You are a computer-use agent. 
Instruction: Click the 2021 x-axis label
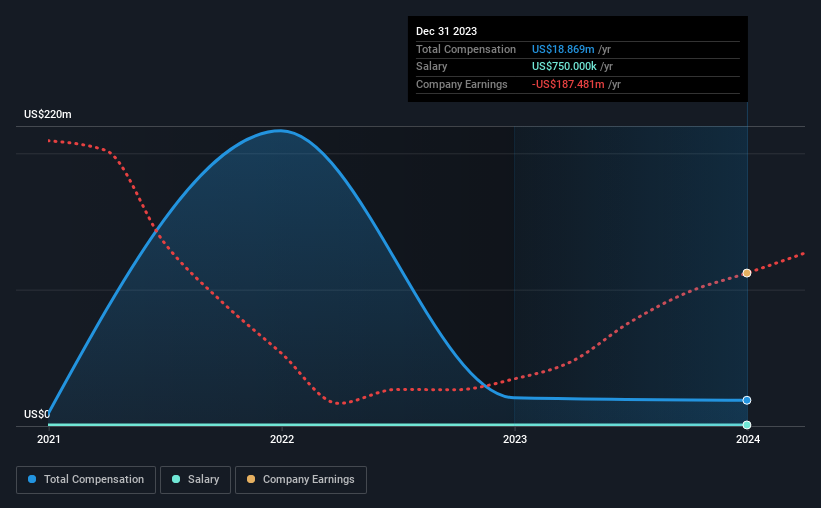pyautogui.click(x=49, y=439)
